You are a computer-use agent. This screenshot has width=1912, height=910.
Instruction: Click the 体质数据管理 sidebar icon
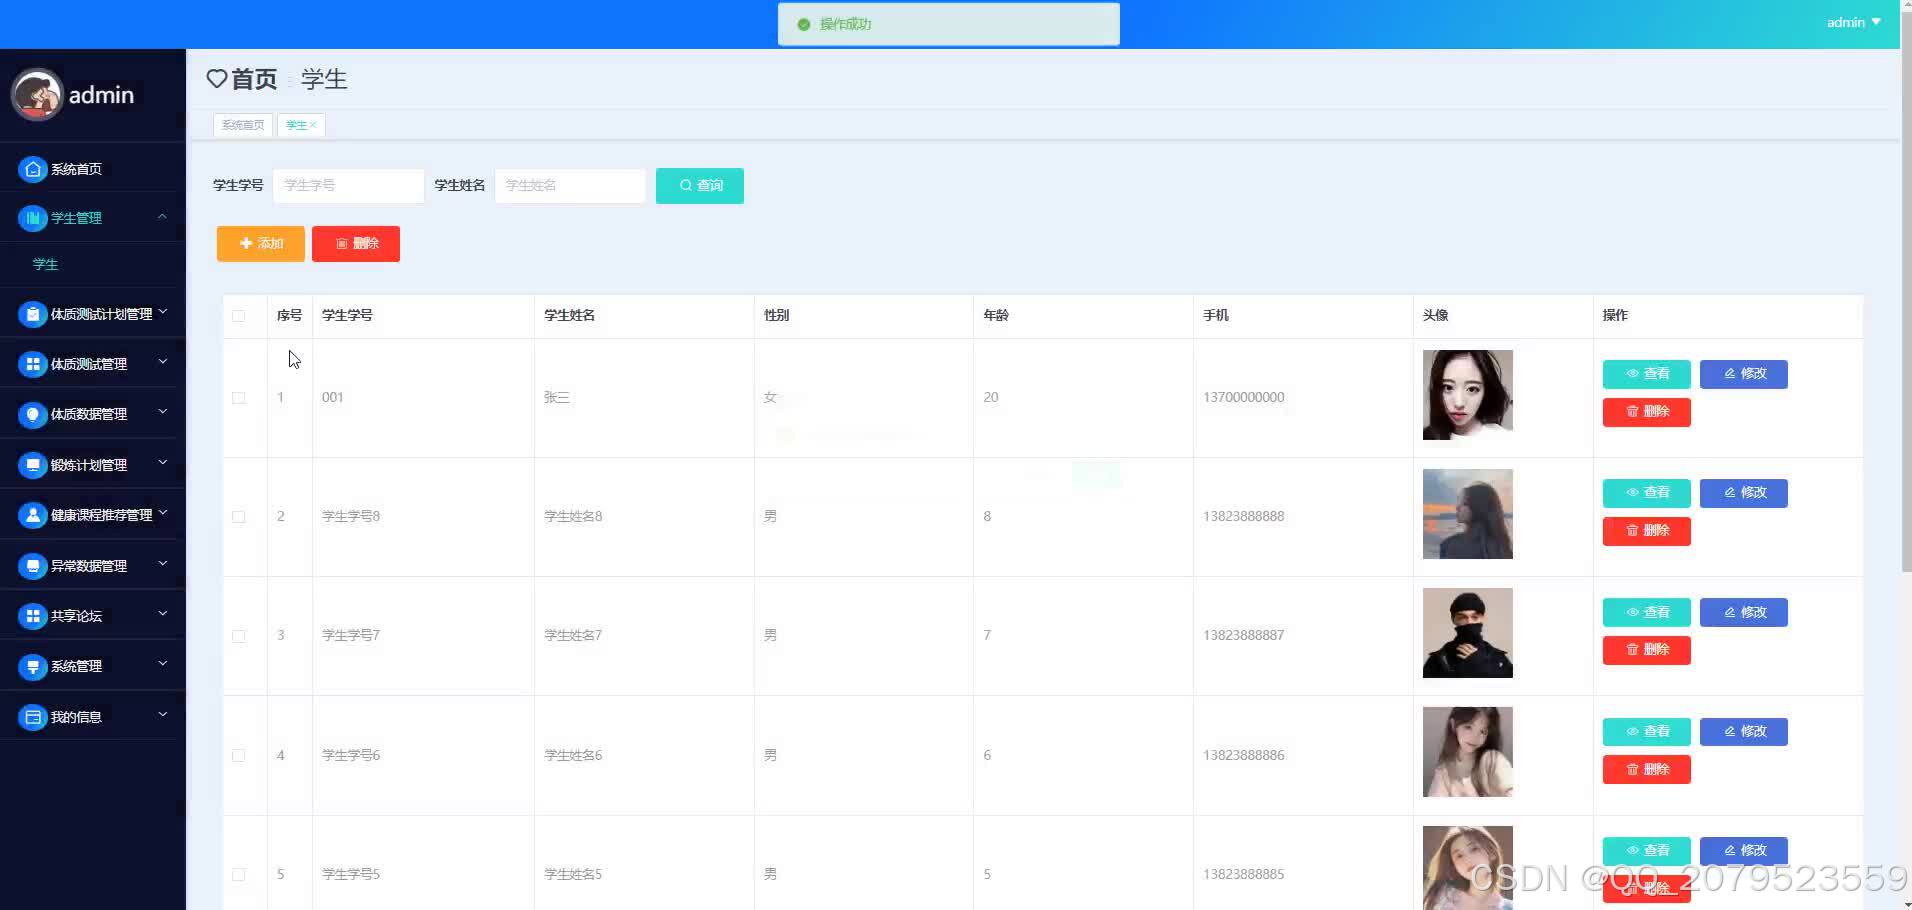[33, 414]
